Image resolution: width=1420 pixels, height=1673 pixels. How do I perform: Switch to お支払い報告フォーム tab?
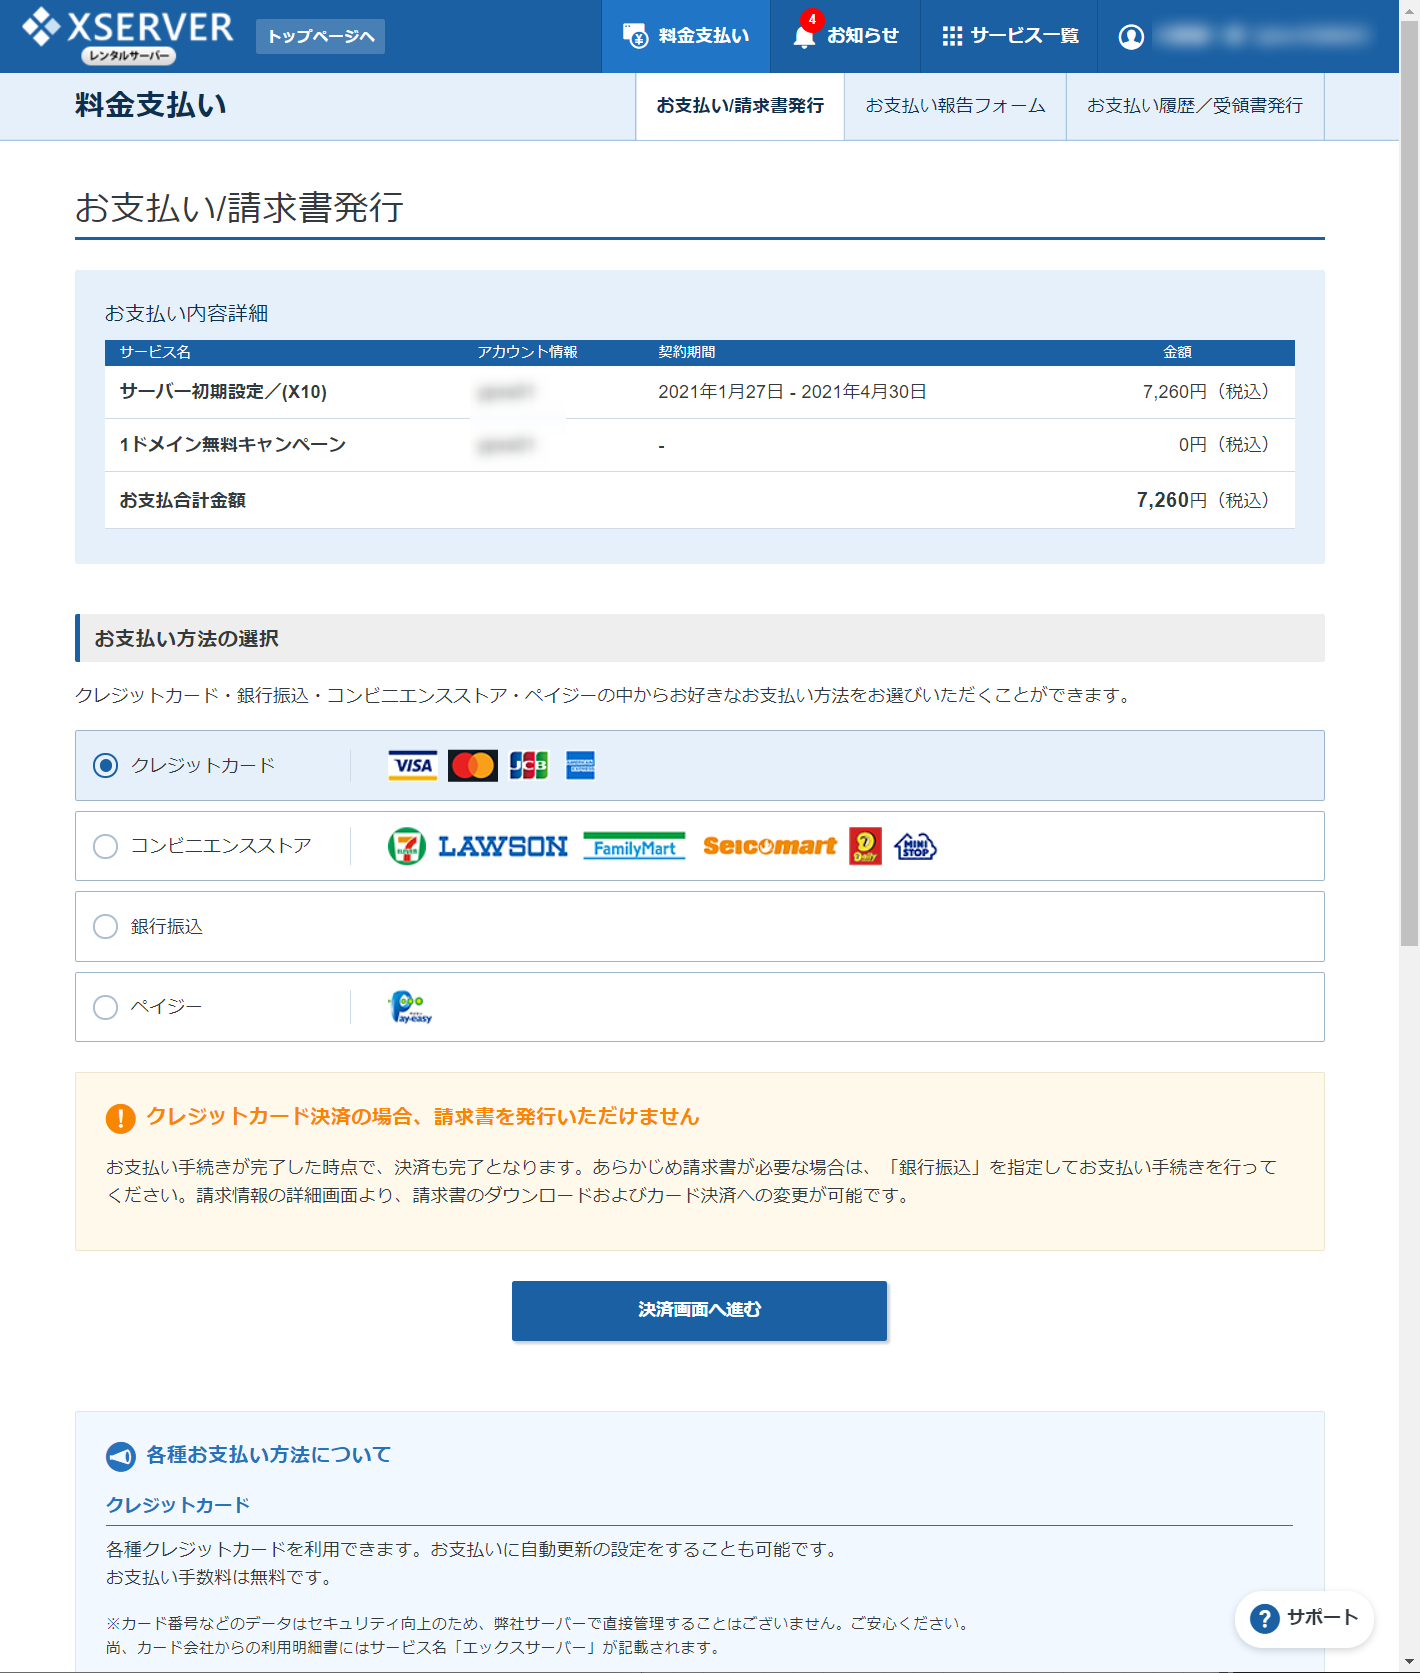pyautogui.click(x=955, y=106)
